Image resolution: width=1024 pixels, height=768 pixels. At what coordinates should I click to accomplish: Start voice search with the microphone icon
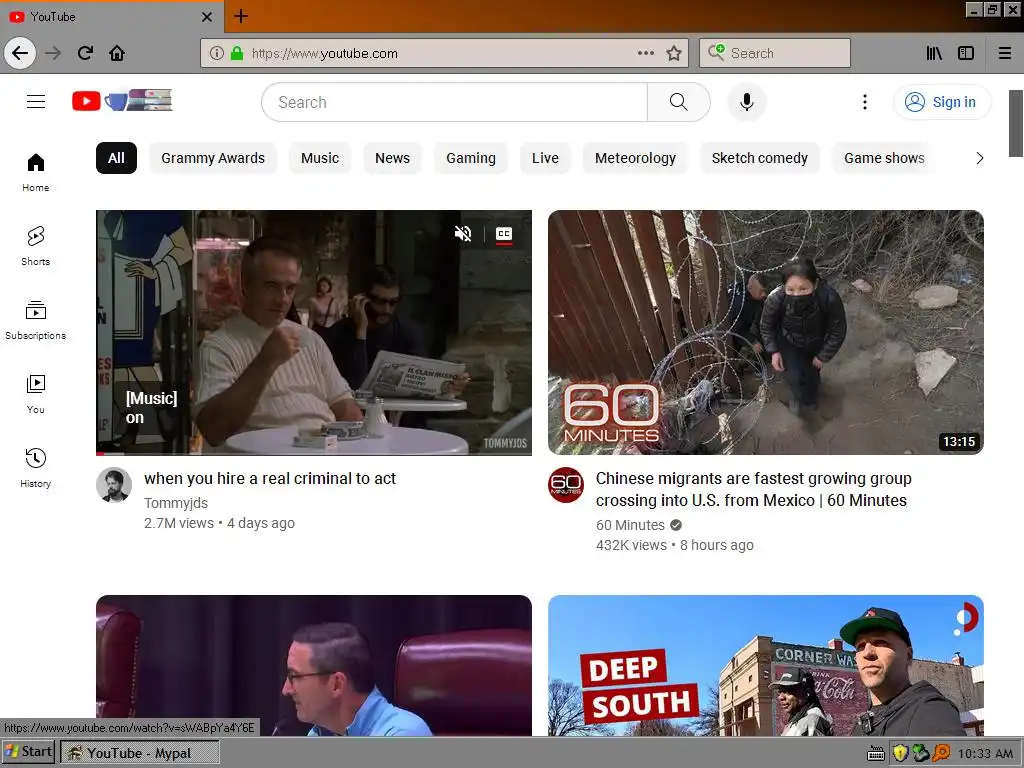[746, 102]
